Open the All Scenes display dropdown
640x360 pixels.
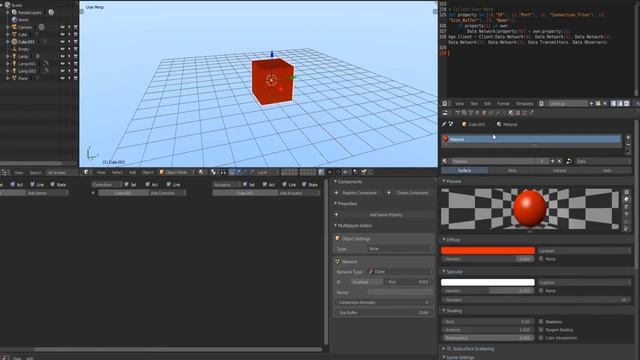(x=61, y=173)
